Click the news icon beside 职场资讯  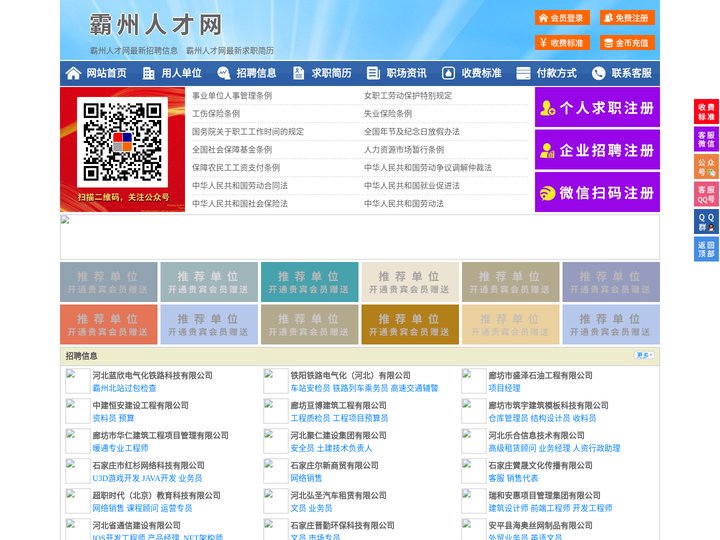(x=373, y=73)
